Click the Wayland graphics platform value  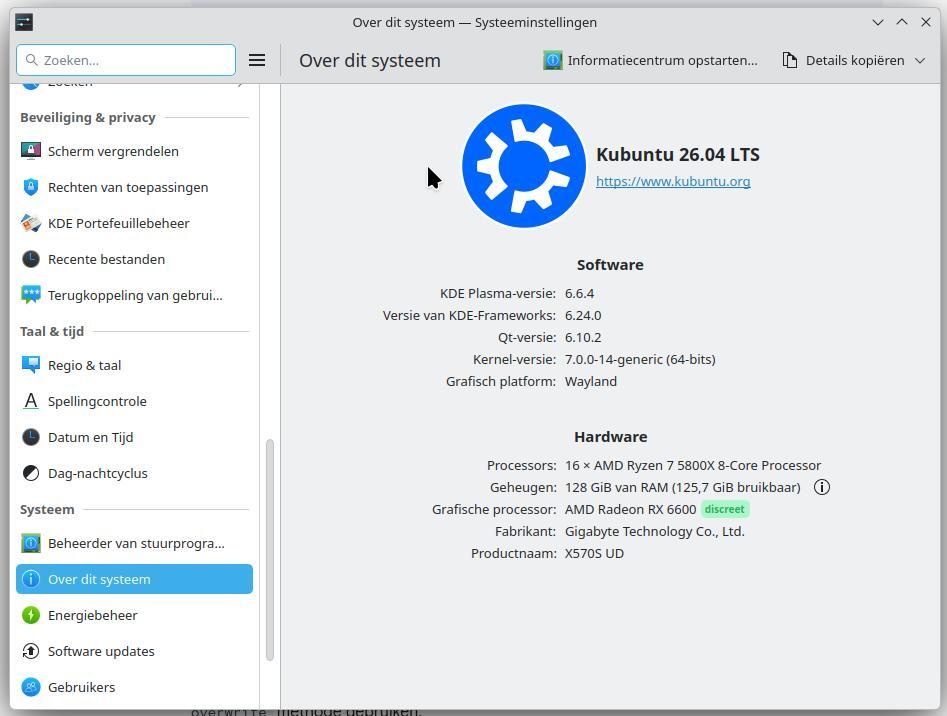(591, 382)
